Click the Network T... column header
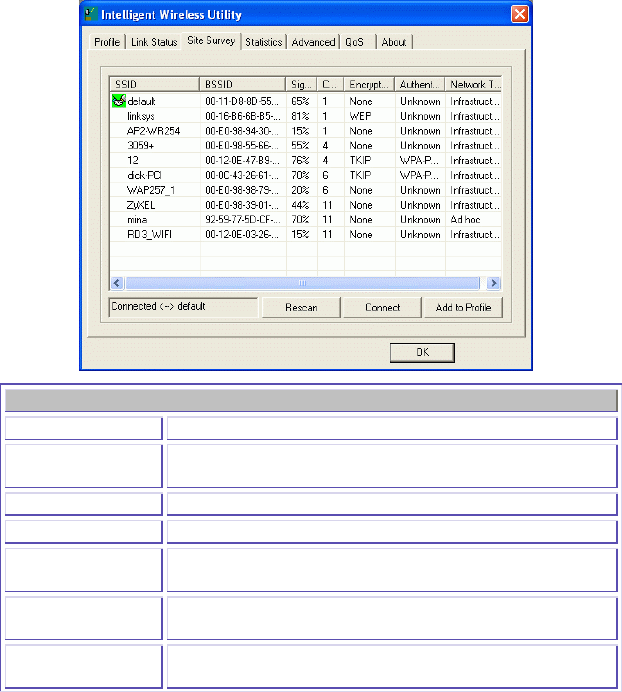The width and height of the screenshot is (622, 692). (473, 84)
